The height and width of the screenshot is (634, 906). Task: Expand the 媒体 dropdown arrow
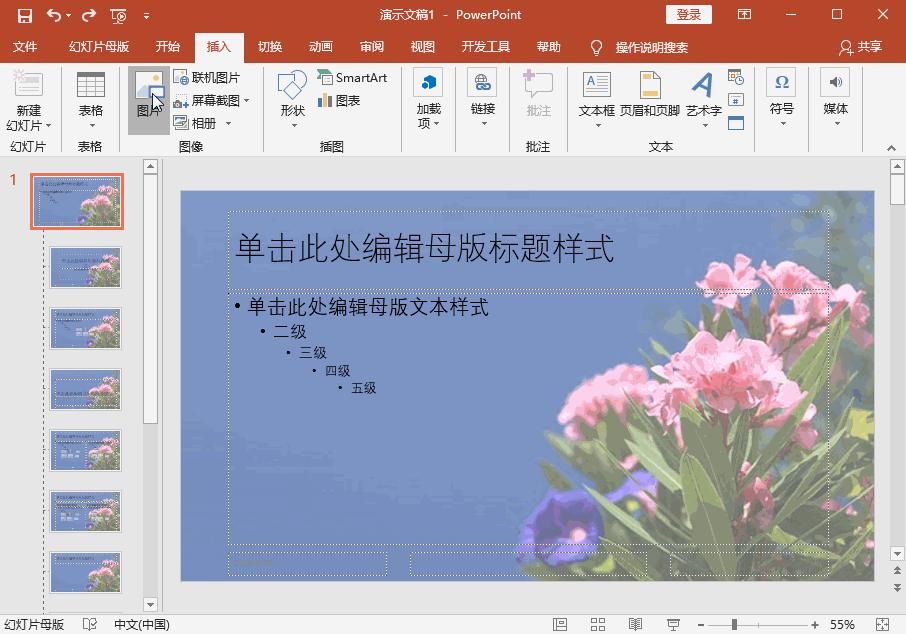[837, 123]
